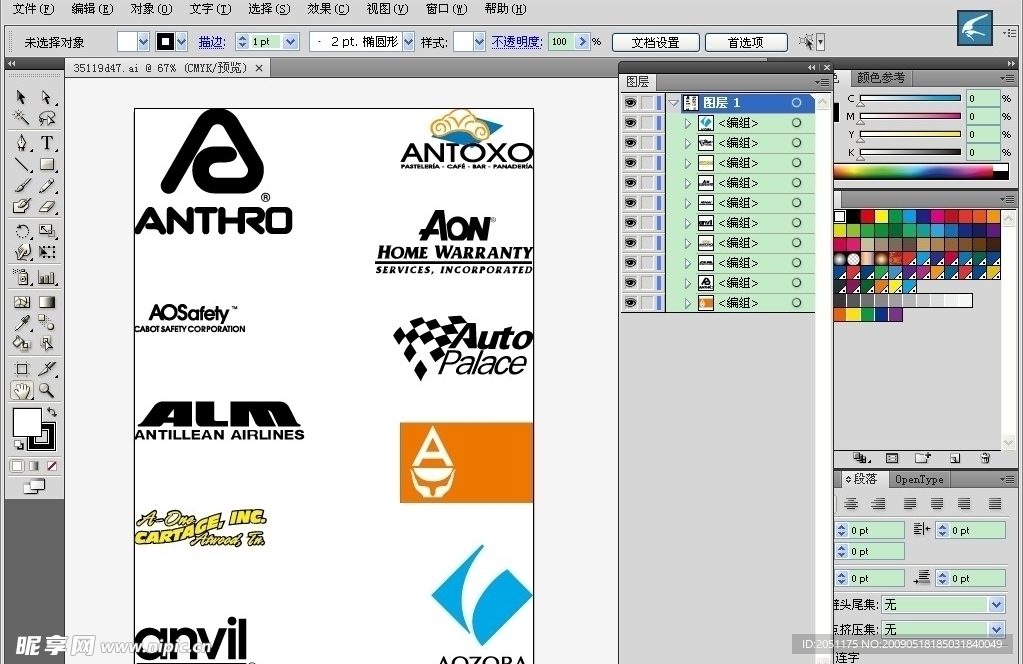Click the 首选项 button
Image resolution: width=1023 pixels, height=664 pixels.
745,42
